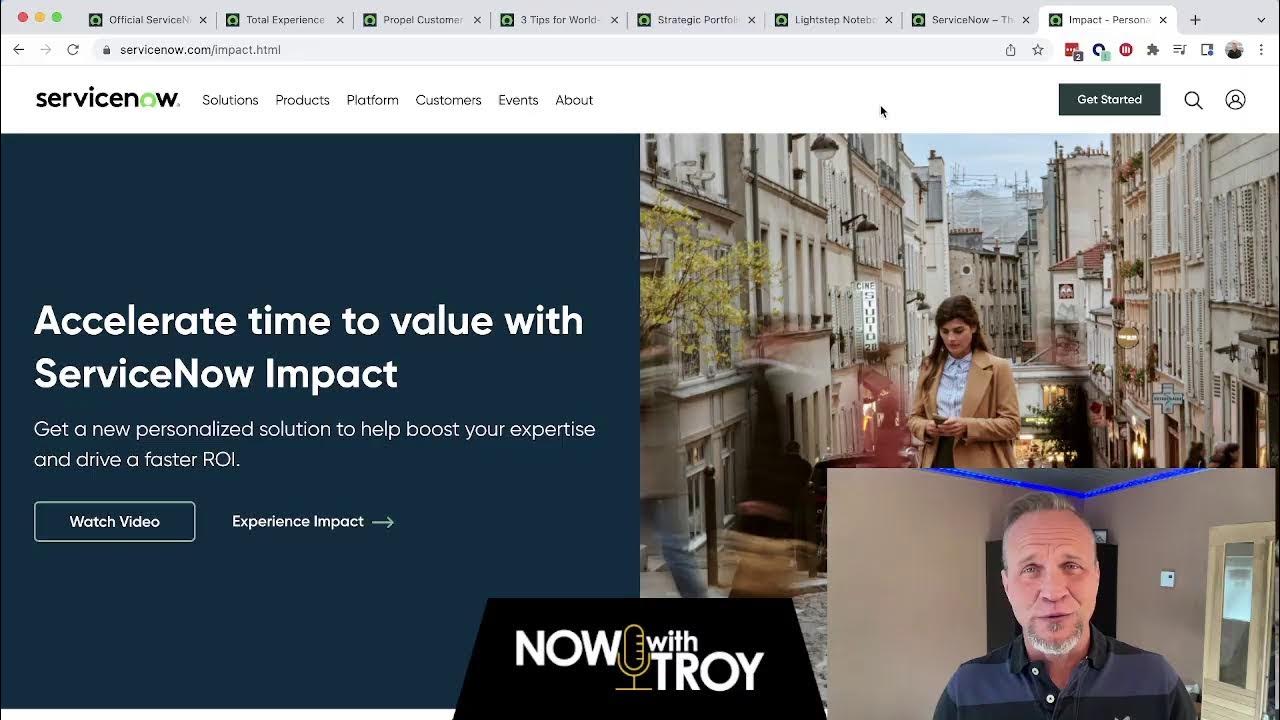Open the red extension with badge 2
This screenshot has width=1280, height=720.
[x=1073, y=50]
